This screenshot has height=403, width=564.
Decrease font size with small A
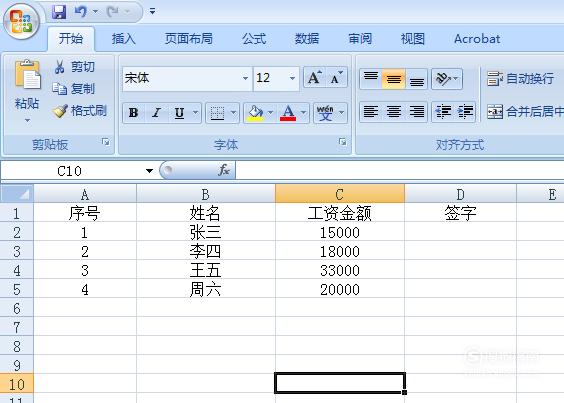tap(336, 77)
